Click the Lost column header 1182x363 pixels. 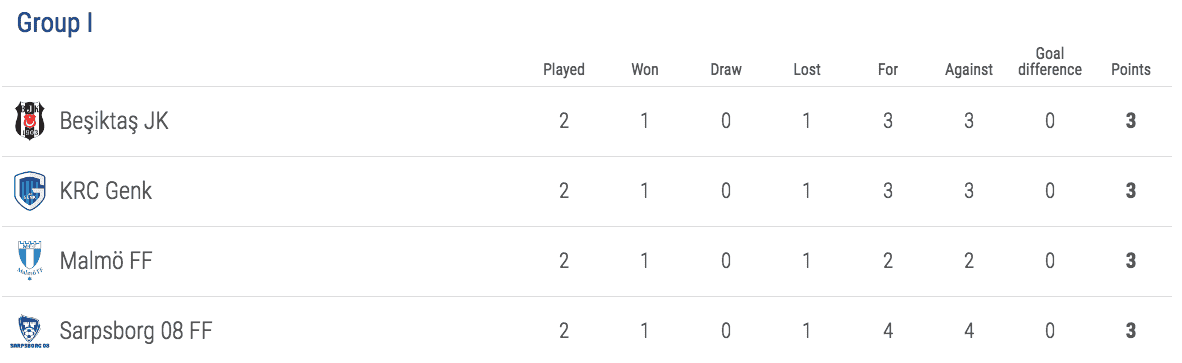coord(807,70)
